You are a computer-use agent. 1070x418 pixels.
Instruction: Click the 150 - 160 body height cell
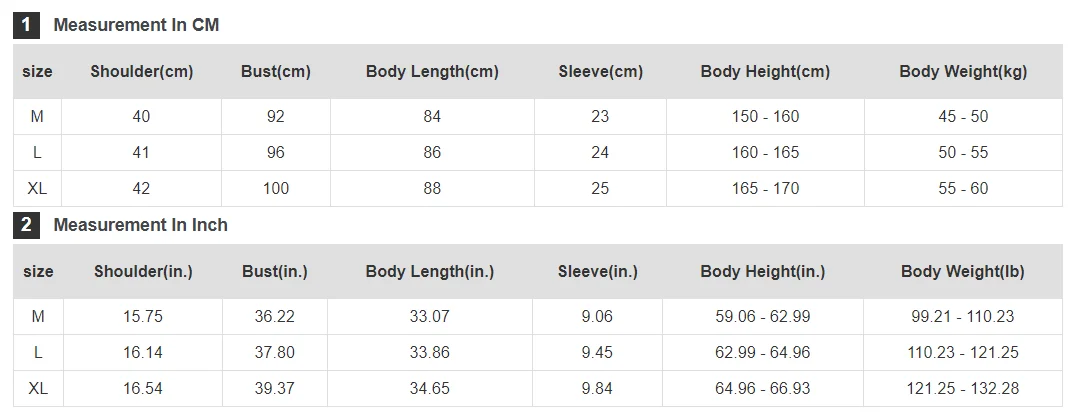click(x=765, y=117)
